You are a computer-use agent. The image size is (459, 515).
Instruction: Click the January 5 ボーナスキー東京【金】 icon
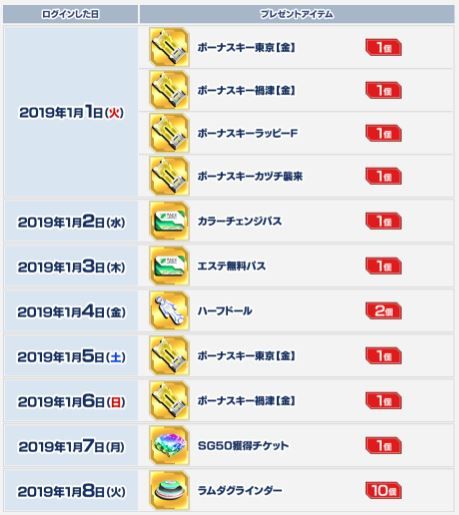(x=169, y=356)
